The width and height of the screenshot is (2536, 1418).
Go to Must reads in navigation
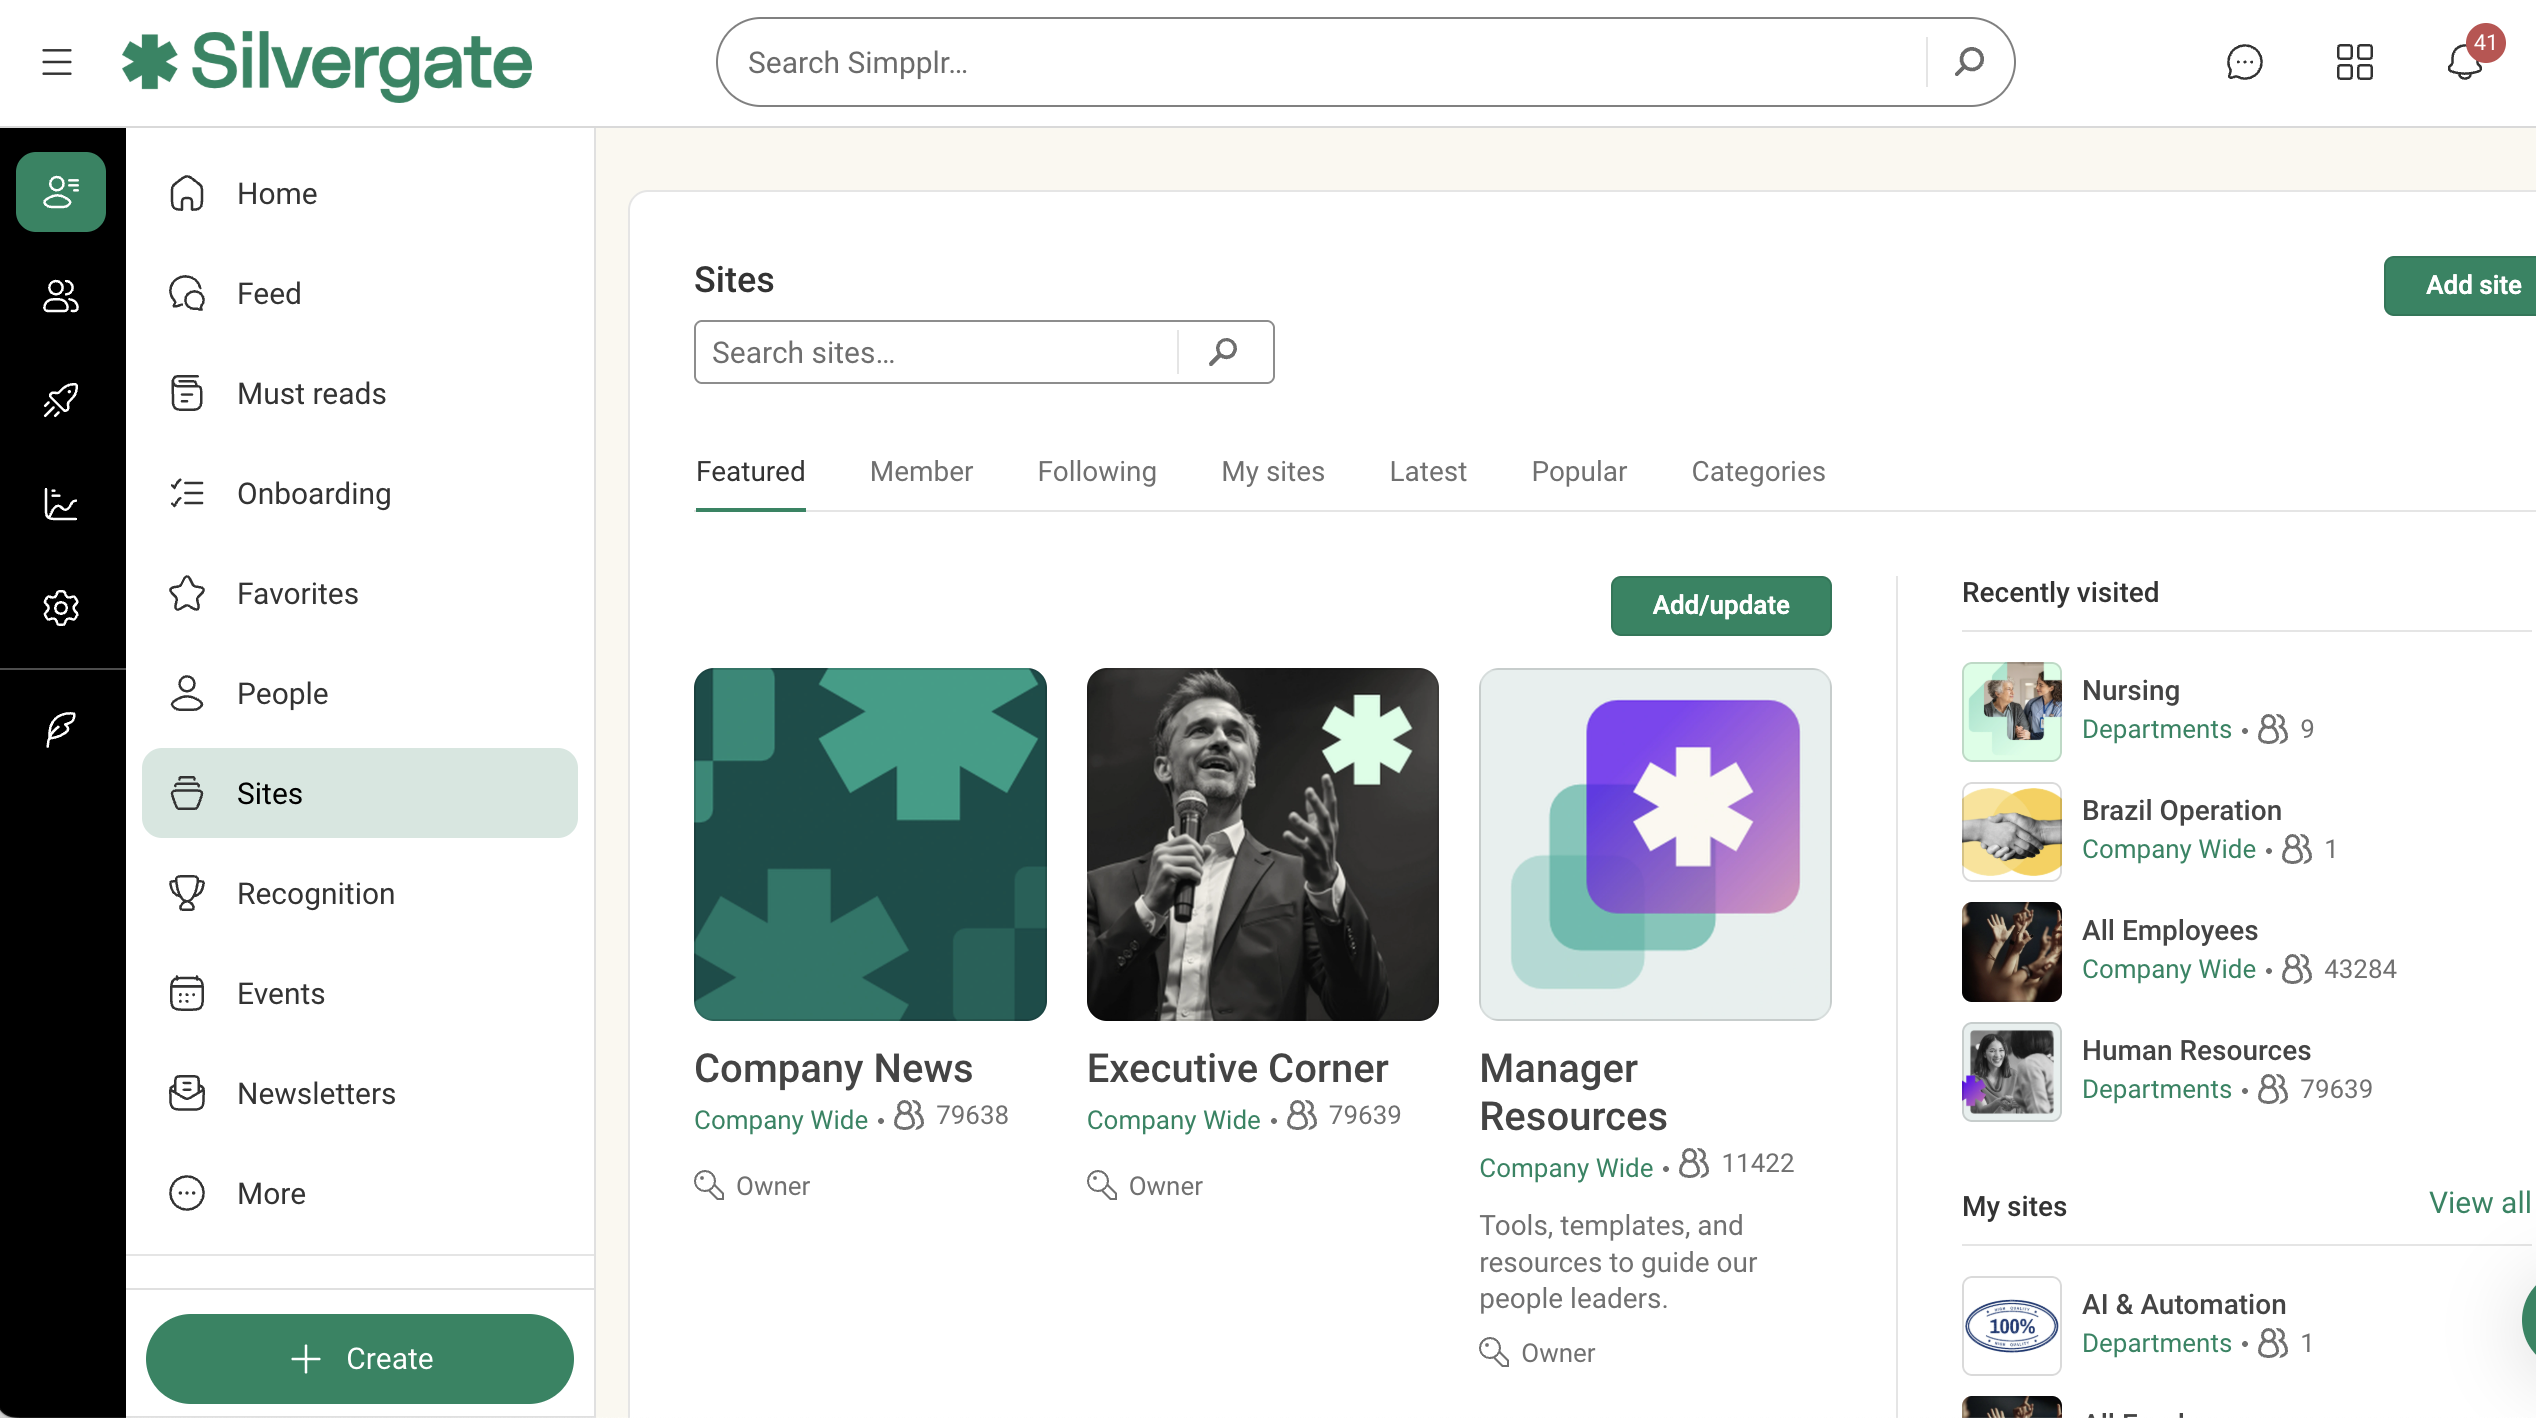click(311, 393)
